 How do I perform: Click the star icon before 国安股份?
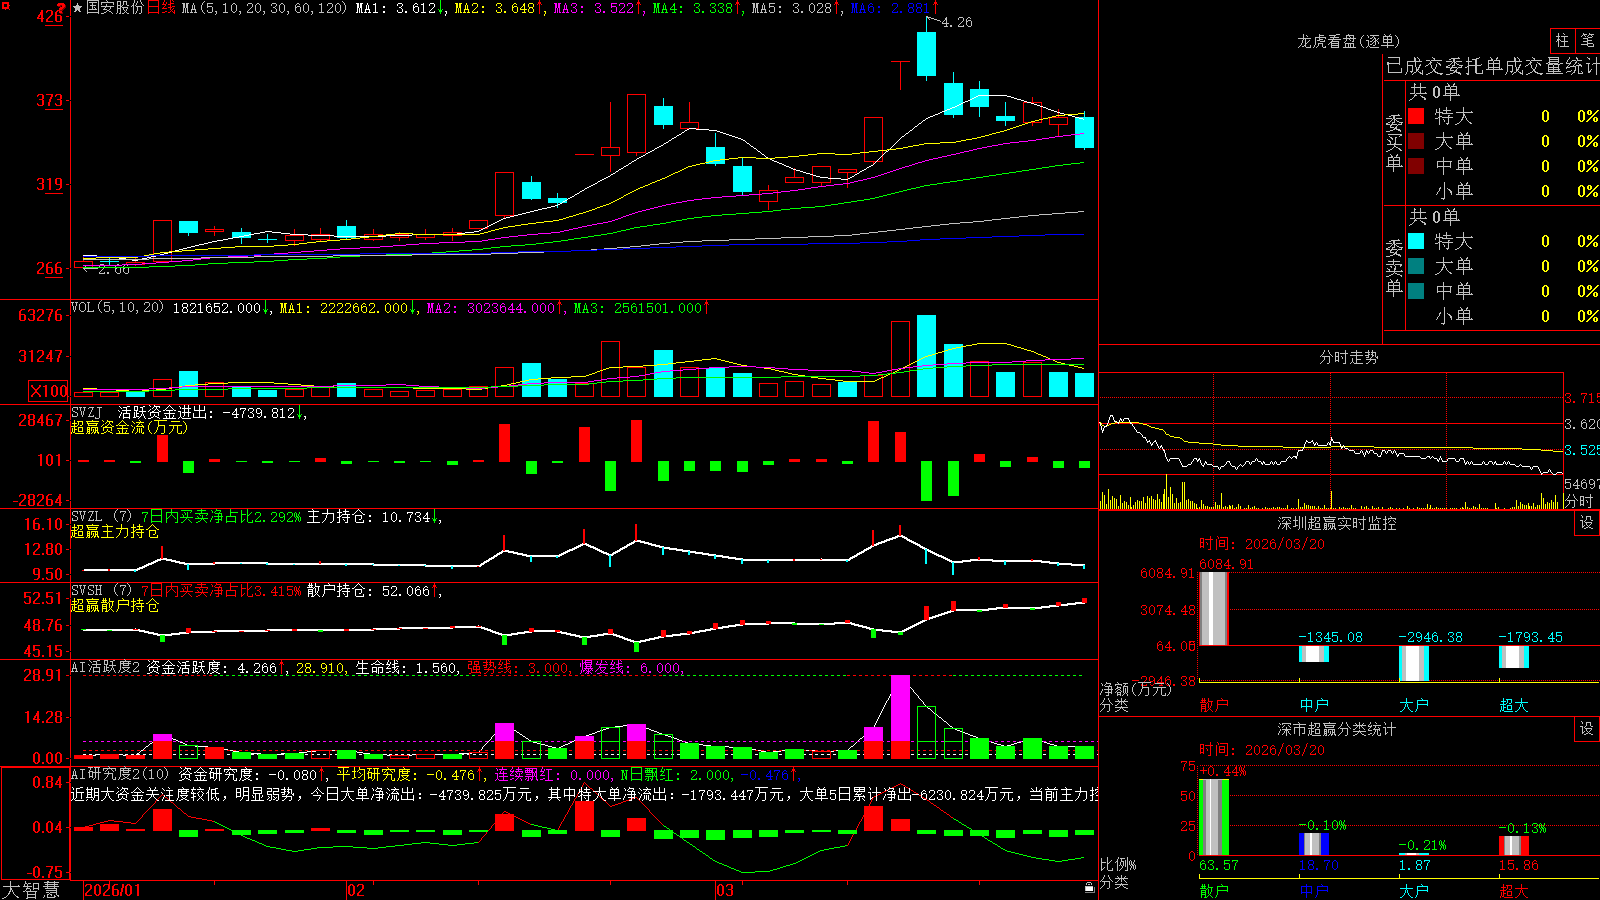(78, 8)
